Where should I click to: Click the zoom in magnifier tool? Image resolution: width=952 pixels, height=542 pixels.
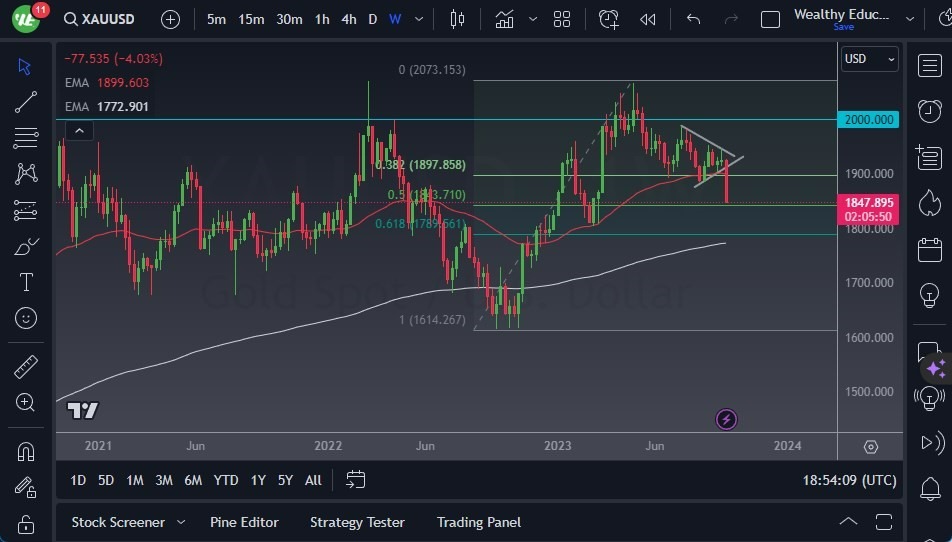[26, 402]
